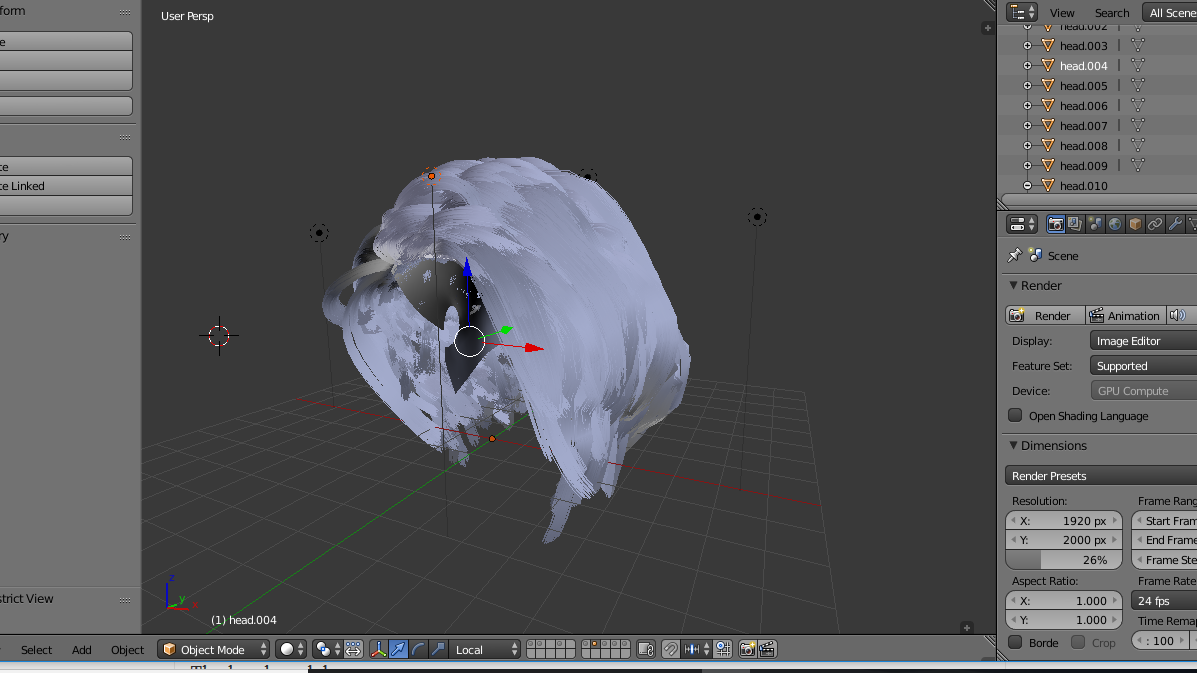
Task: Expand the head.006 tree node
Action: pyautogui.click(x=1028, y=105)
